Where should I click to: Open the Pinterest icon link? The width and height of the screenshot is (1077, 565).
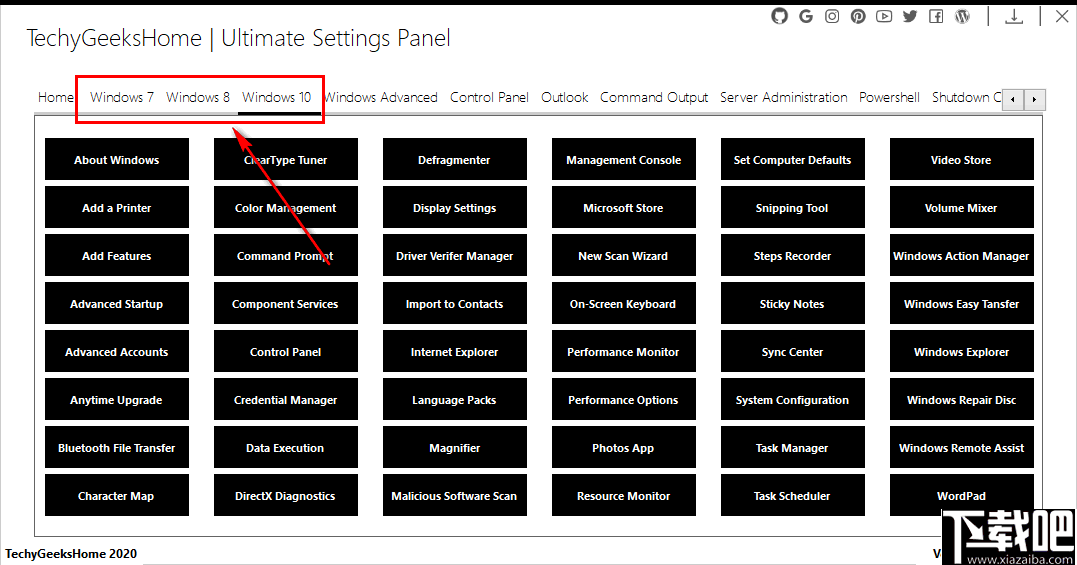pyautogui.click(x=858, y=16)
